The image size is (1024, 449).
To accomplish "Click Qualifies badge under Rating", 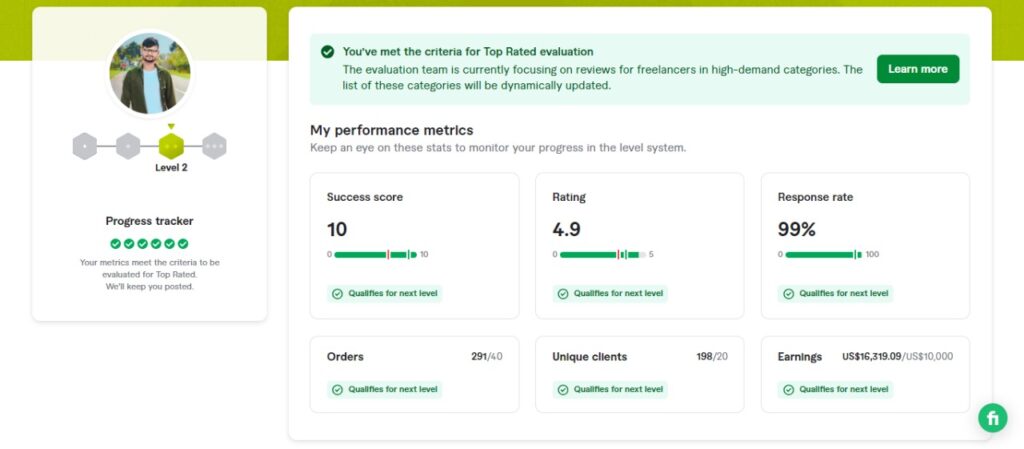I will coord(610,294).
